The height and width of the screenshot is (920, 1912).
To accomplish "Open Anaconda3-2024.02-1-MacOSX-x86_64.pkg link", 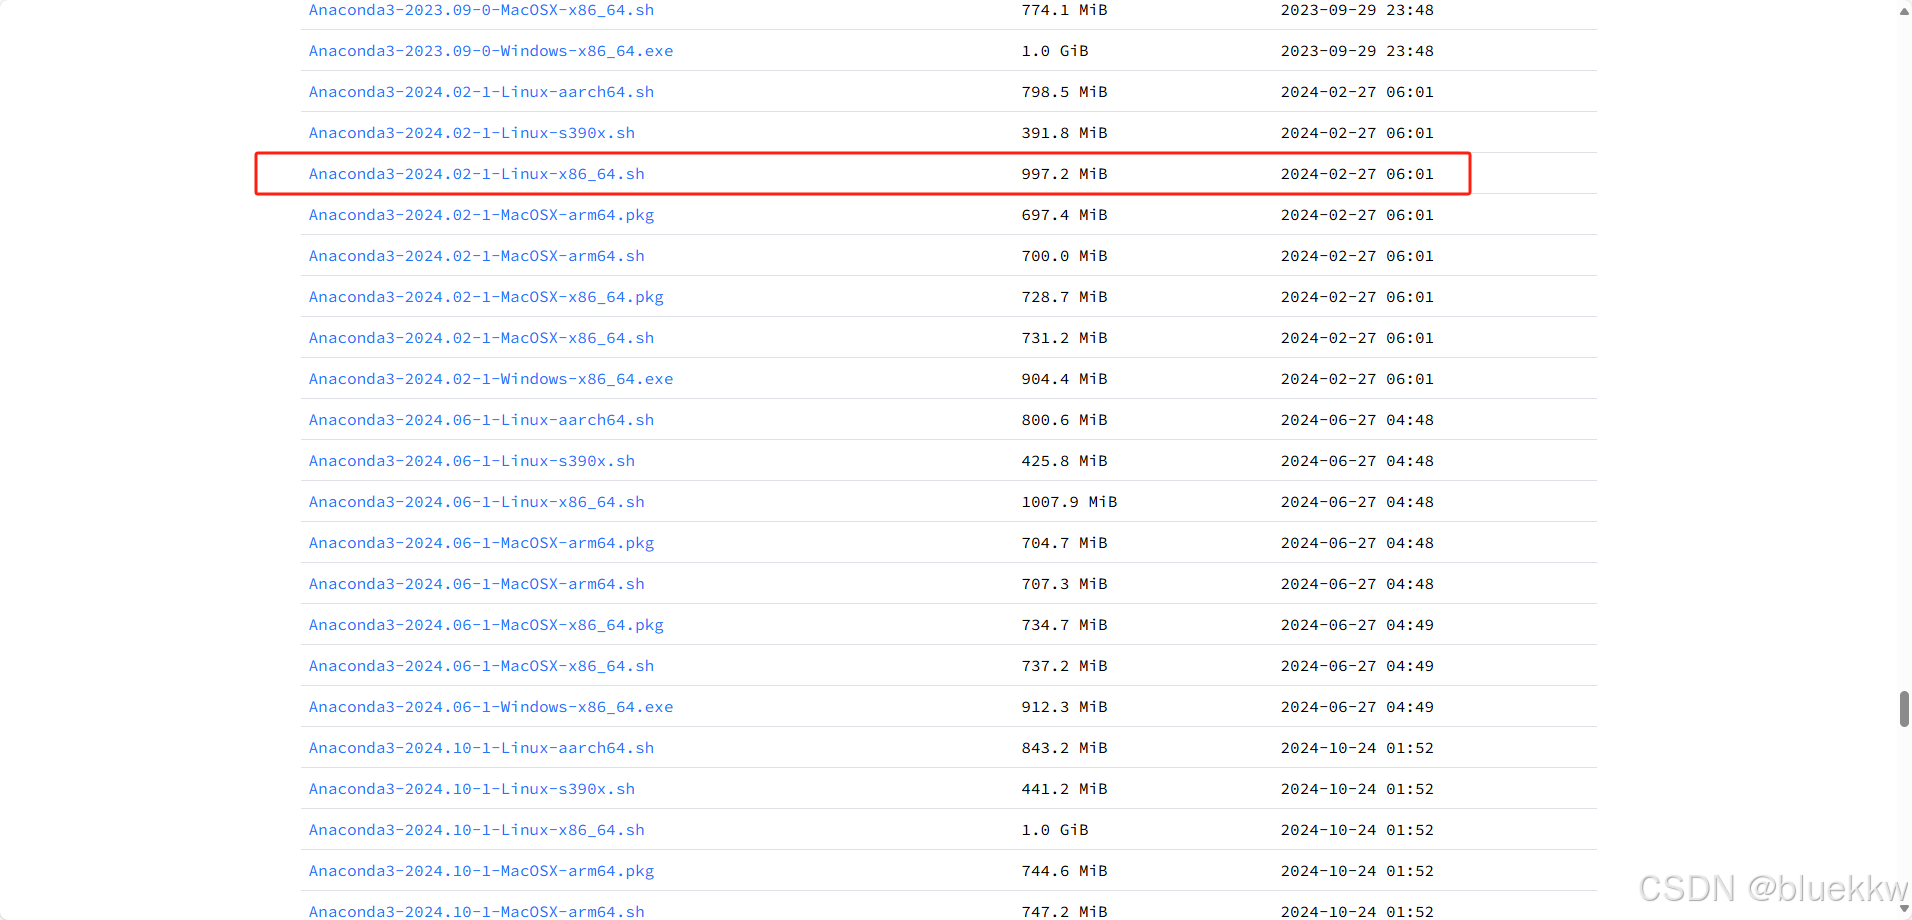I will pos(486,297).
